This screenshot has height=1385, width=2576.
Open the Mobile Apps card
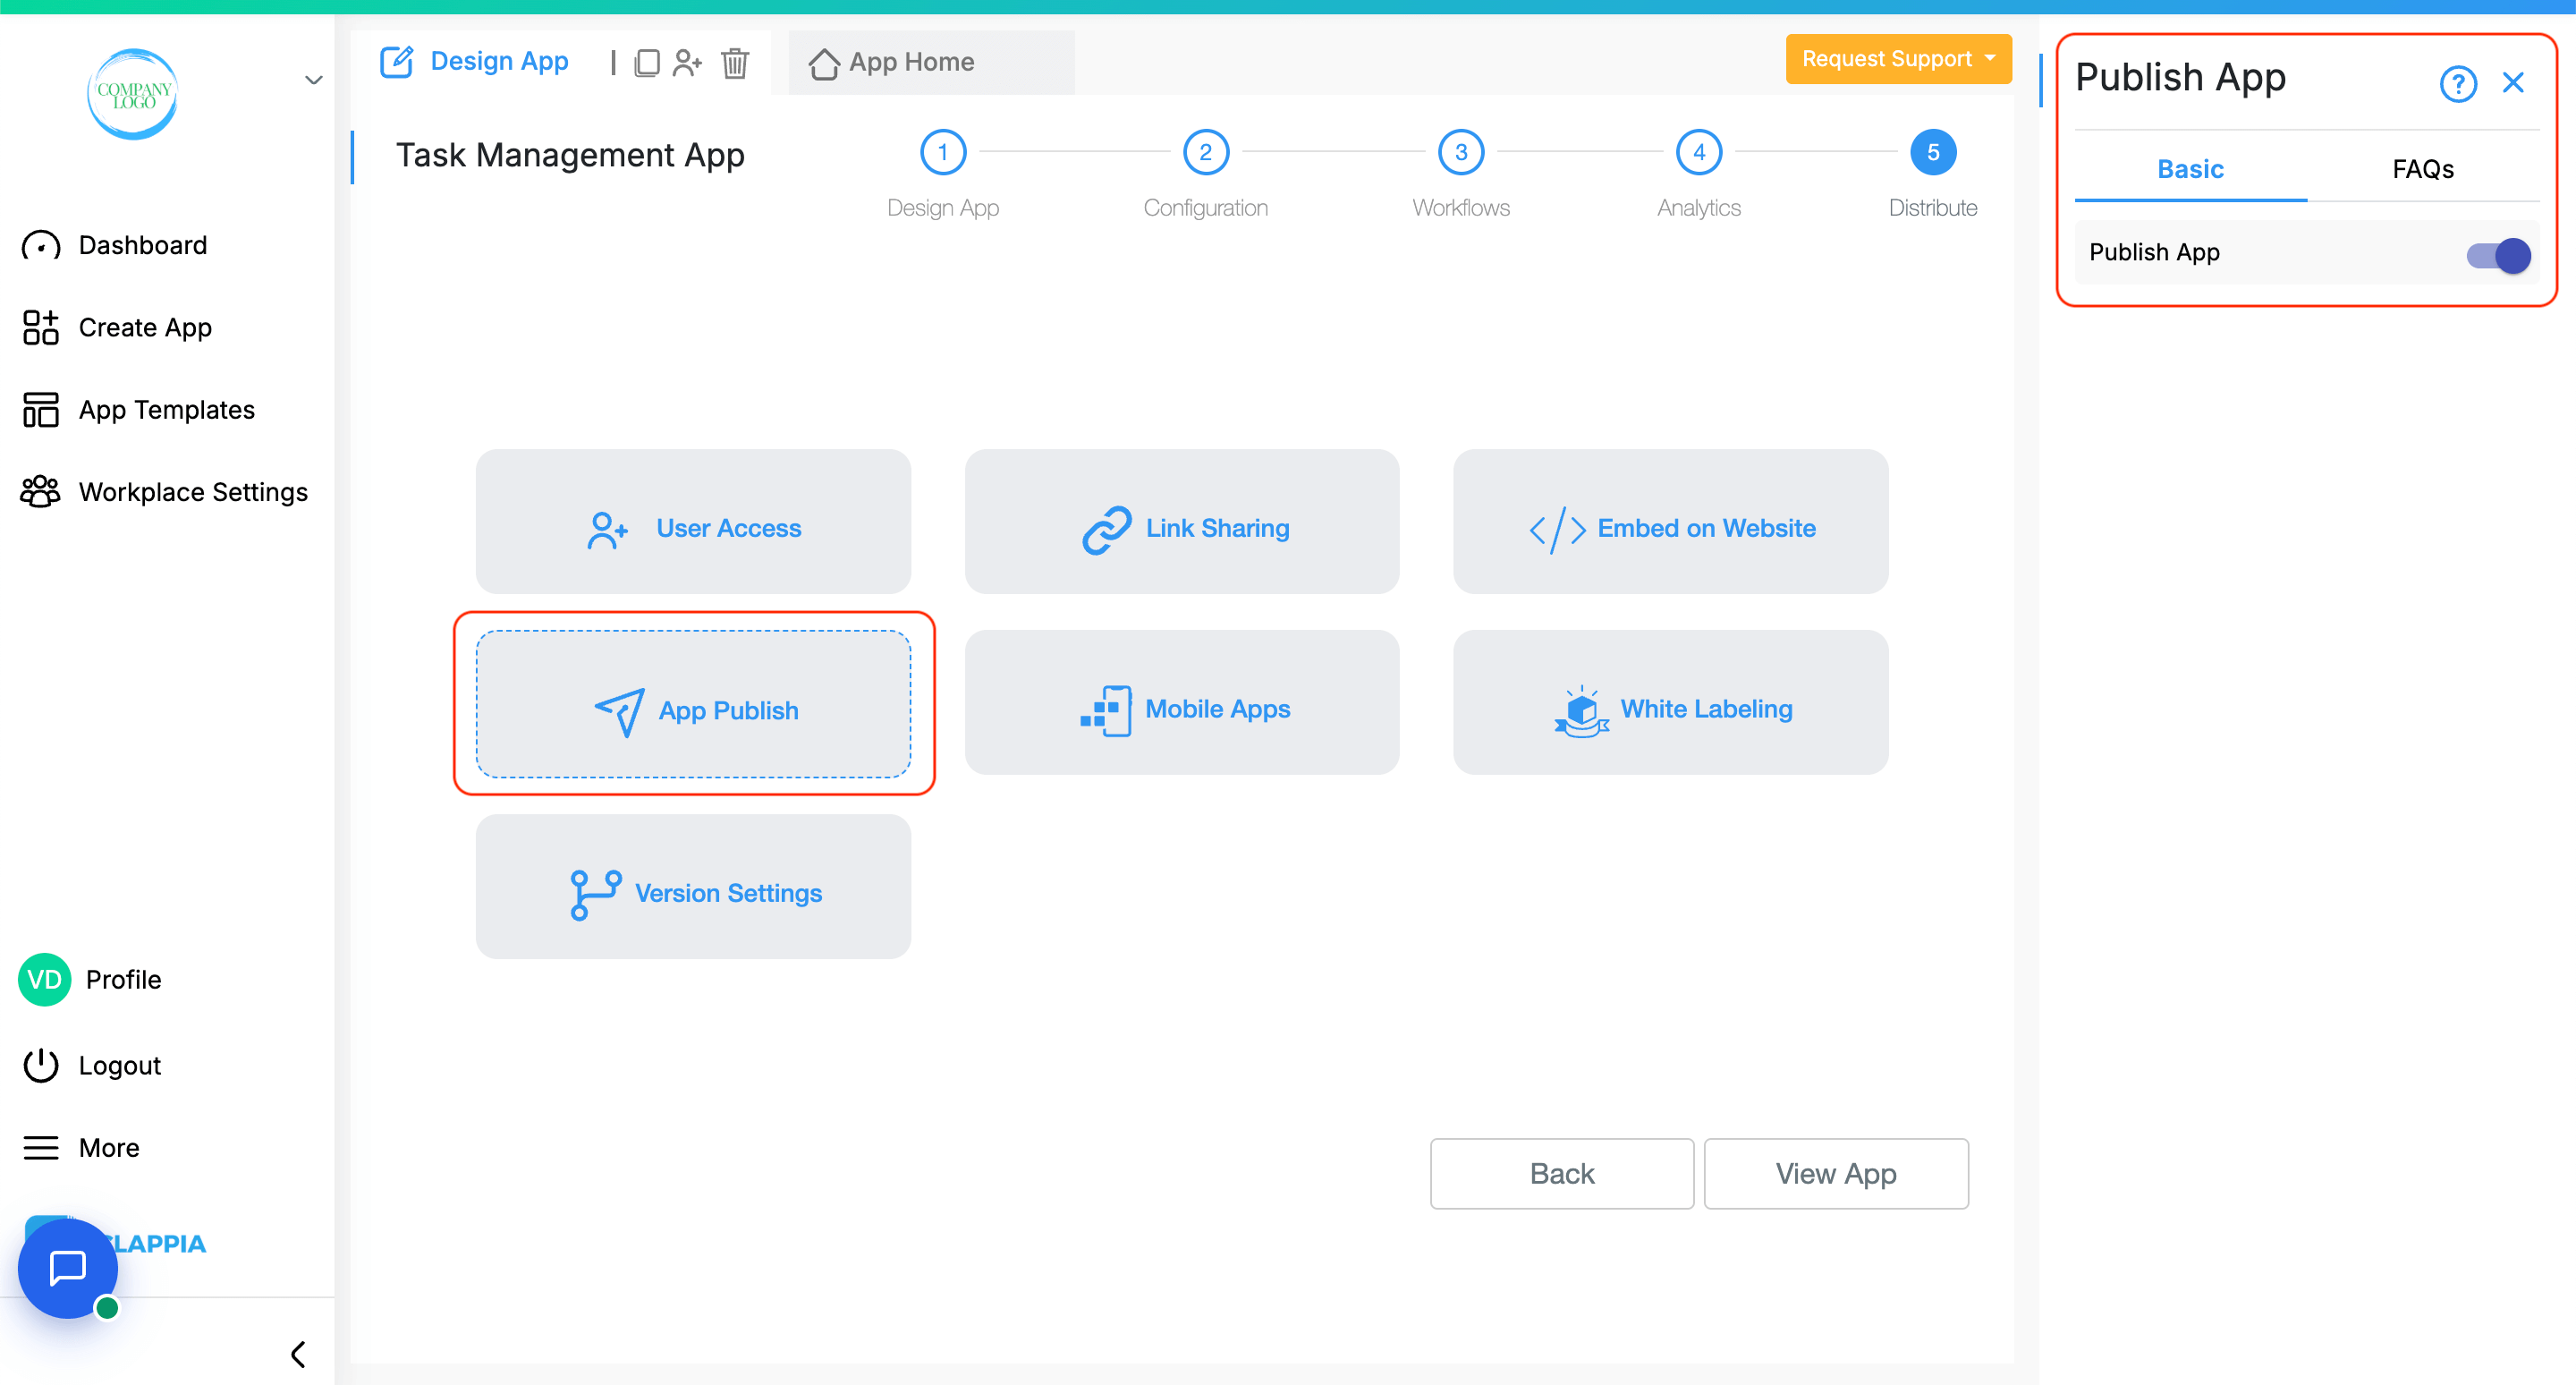pos(1182,702)
